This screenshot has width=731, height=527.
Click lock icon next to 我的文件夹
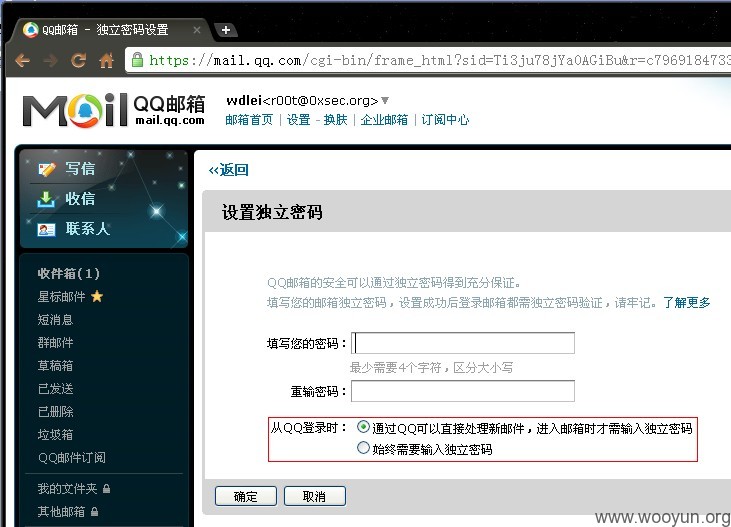(107, 488)
